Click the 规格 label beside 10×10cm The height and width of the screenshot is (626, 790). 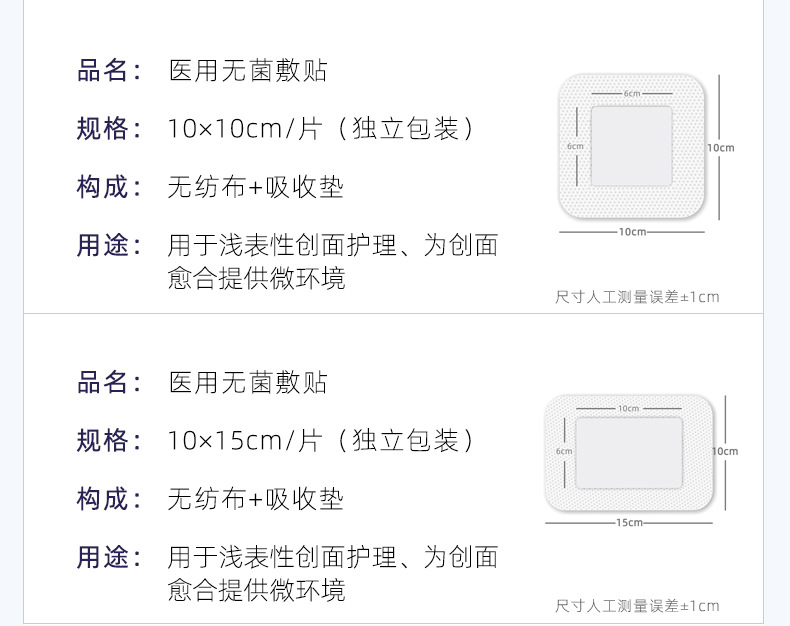(103, 129)
